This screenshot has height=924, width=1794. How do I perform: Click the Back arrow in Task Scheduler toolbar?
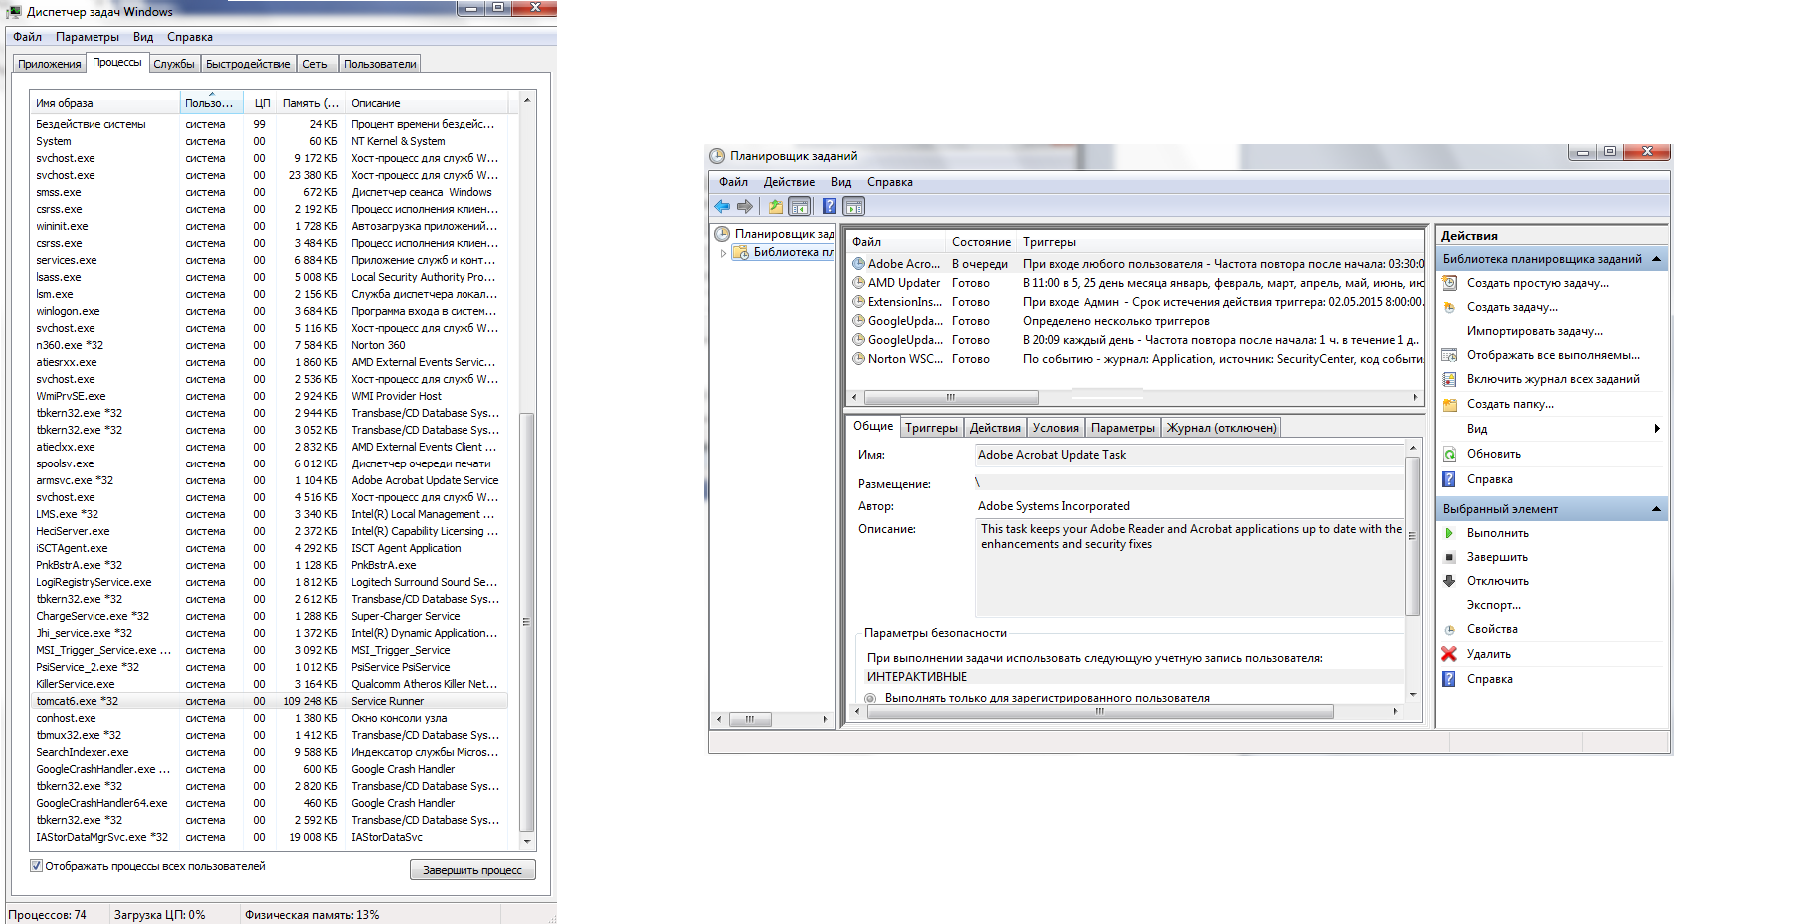722,206
